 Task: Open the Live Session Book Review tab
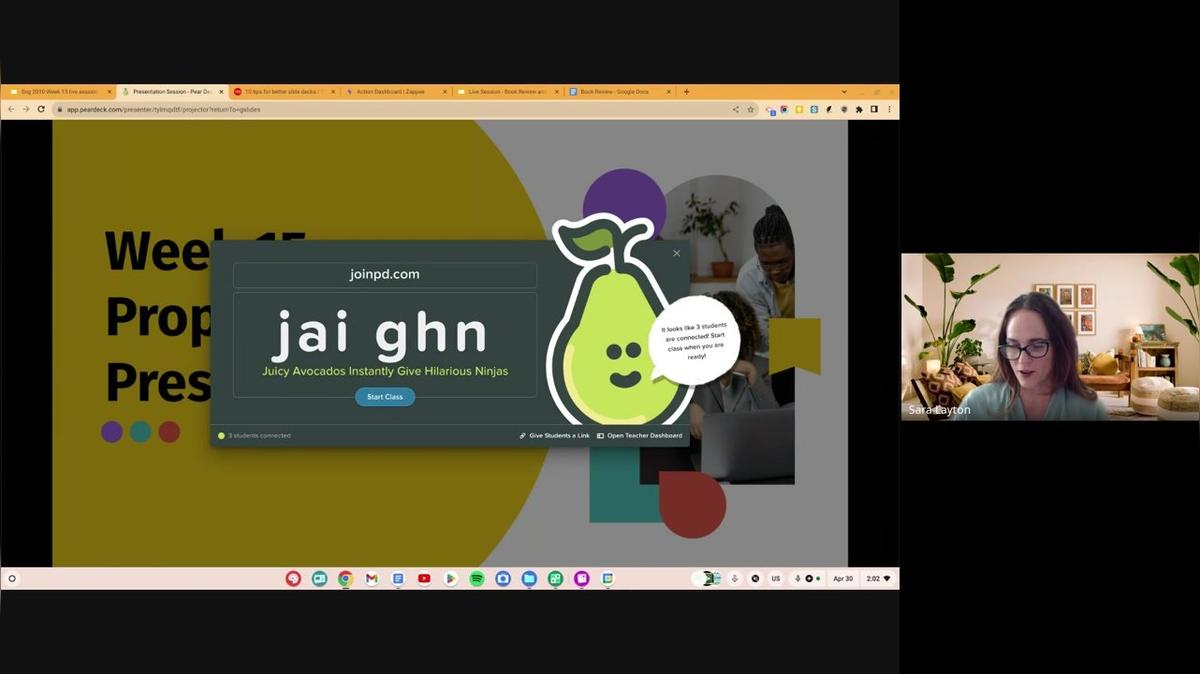click(x=507, y=92)
